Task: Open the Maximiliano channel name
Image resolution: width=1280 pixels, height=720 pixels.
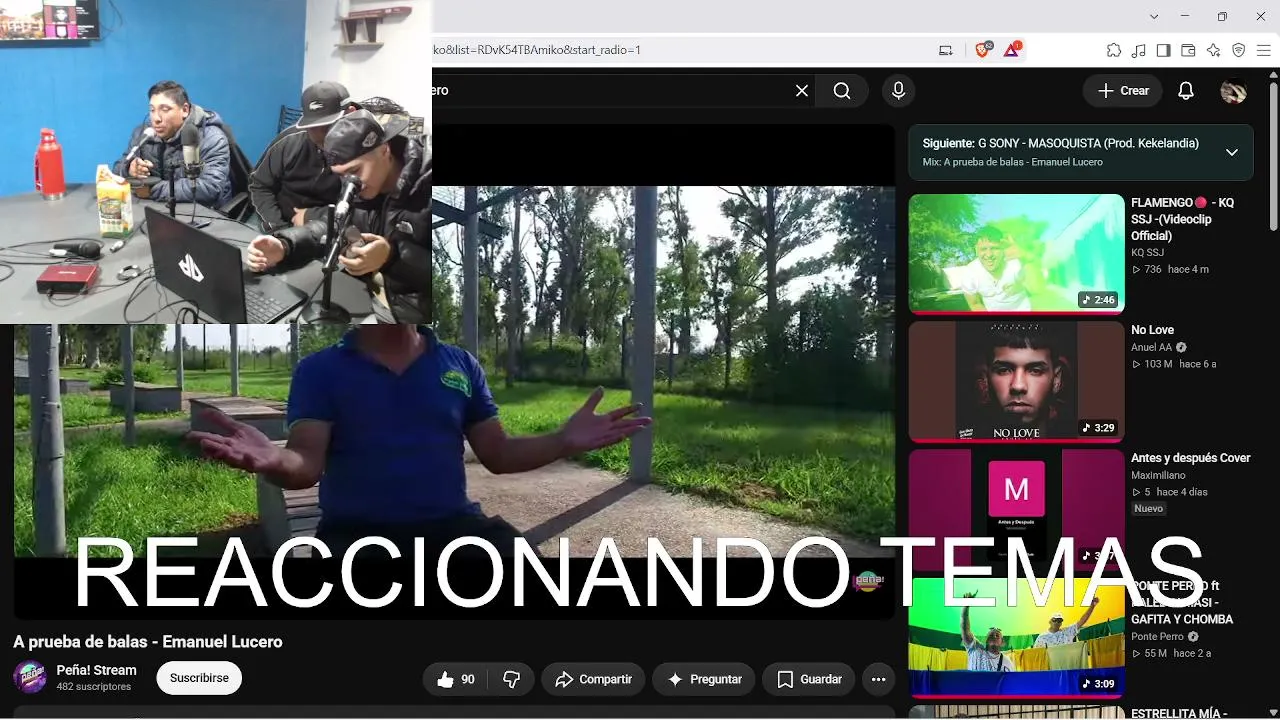Action: 1158,475
